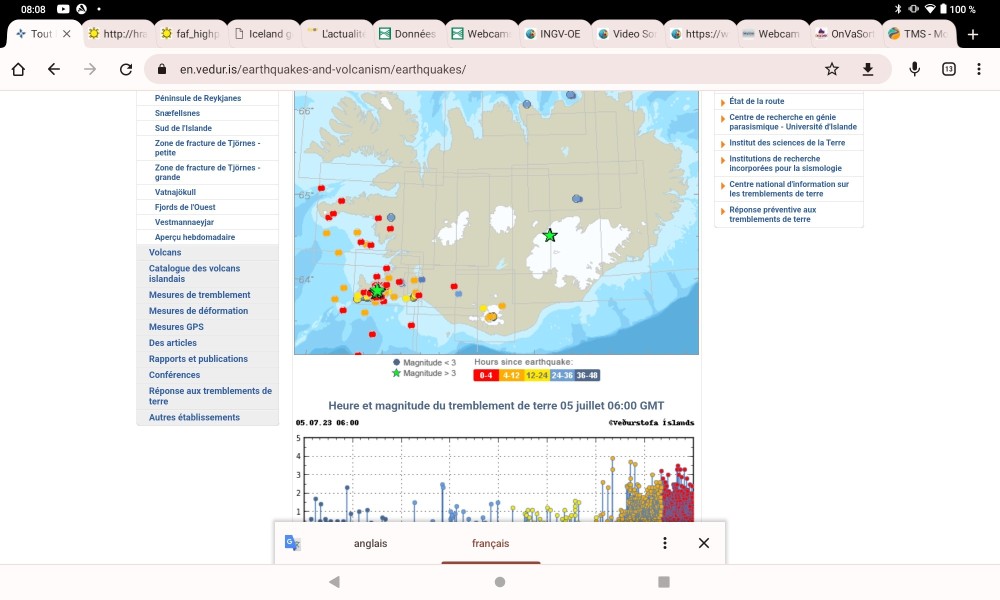This screenshot has width=1000, height=600.
Task: Open the tab switcher showing 13 tabs
Action: pos(949,70)
